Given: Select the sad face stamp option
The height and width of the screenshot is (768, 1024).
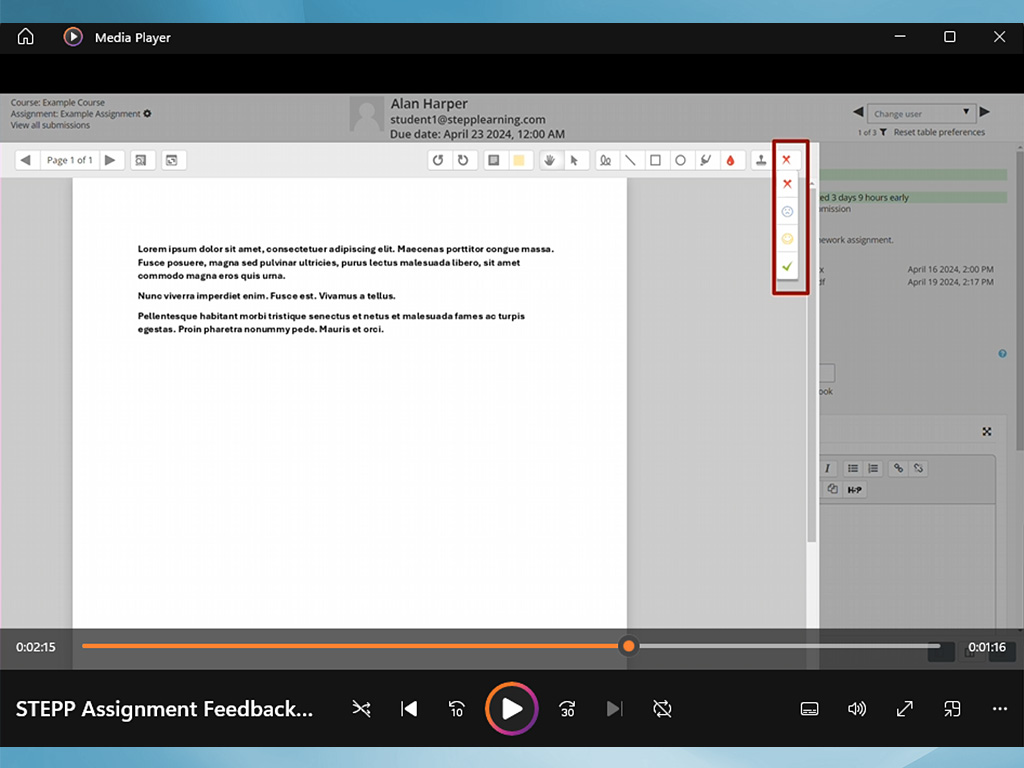Looking at the screenshot, I should 787,212.
